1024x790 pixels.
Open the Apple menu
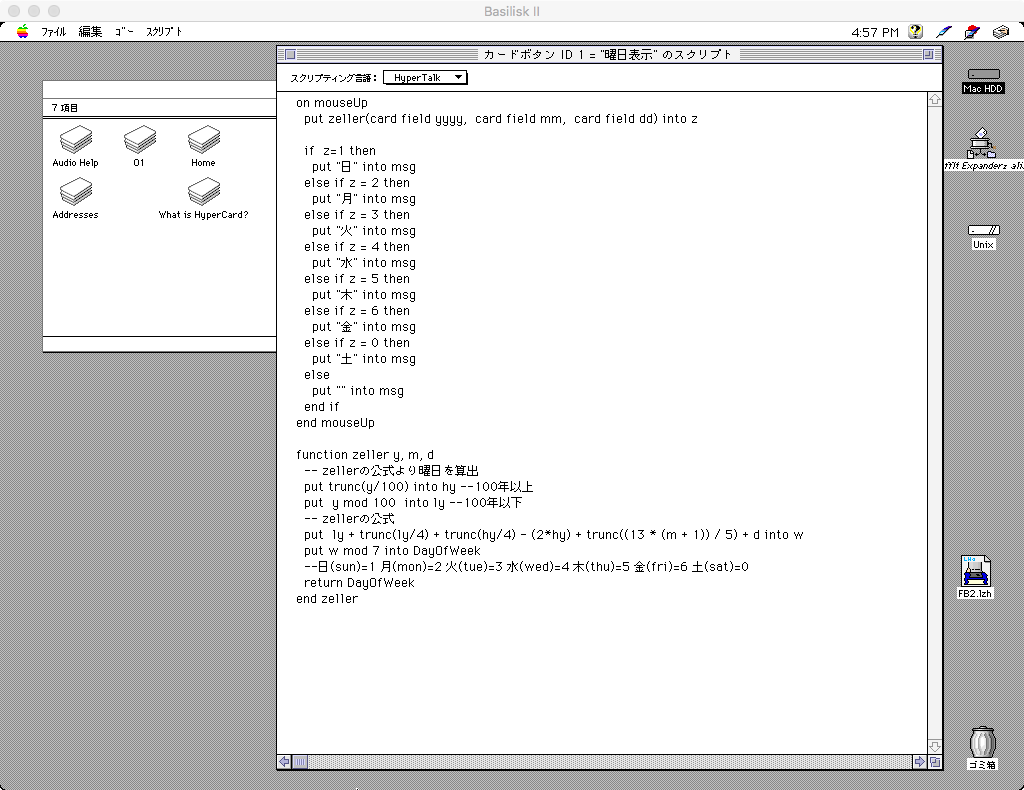point(23,31)
